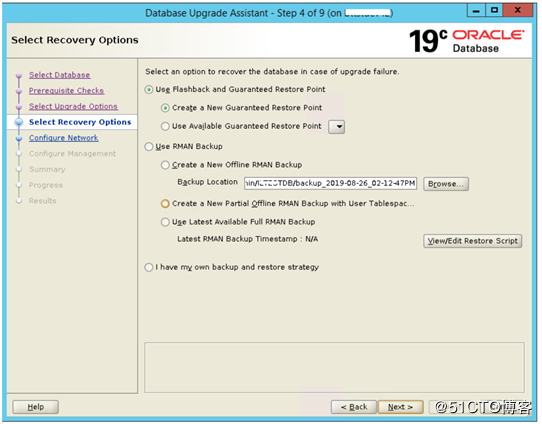
Task: Click the Back button
Action: pyautogui.click(x=354, y=407)
